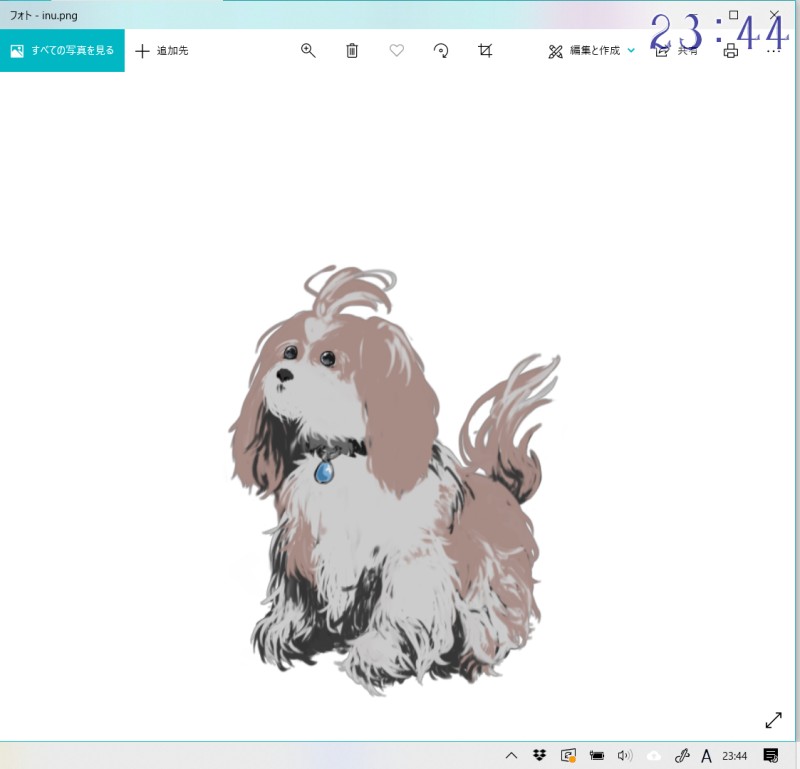Close the Photos window
Screen dimensions: 800x769
774,15
